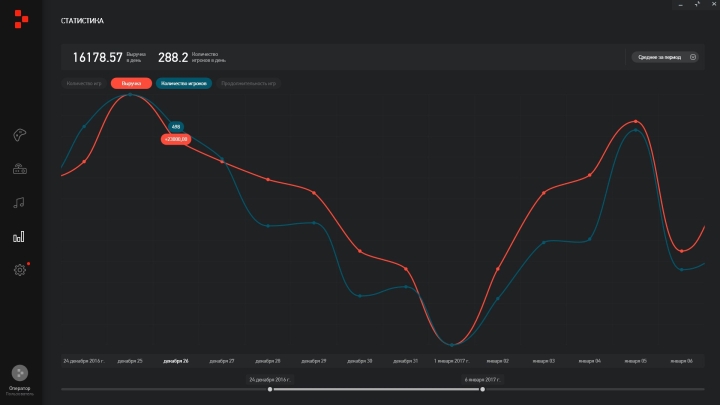Toggle the Количество игр series chip
The width and height of the screenshot is (720, 405).
pos(84,84)
